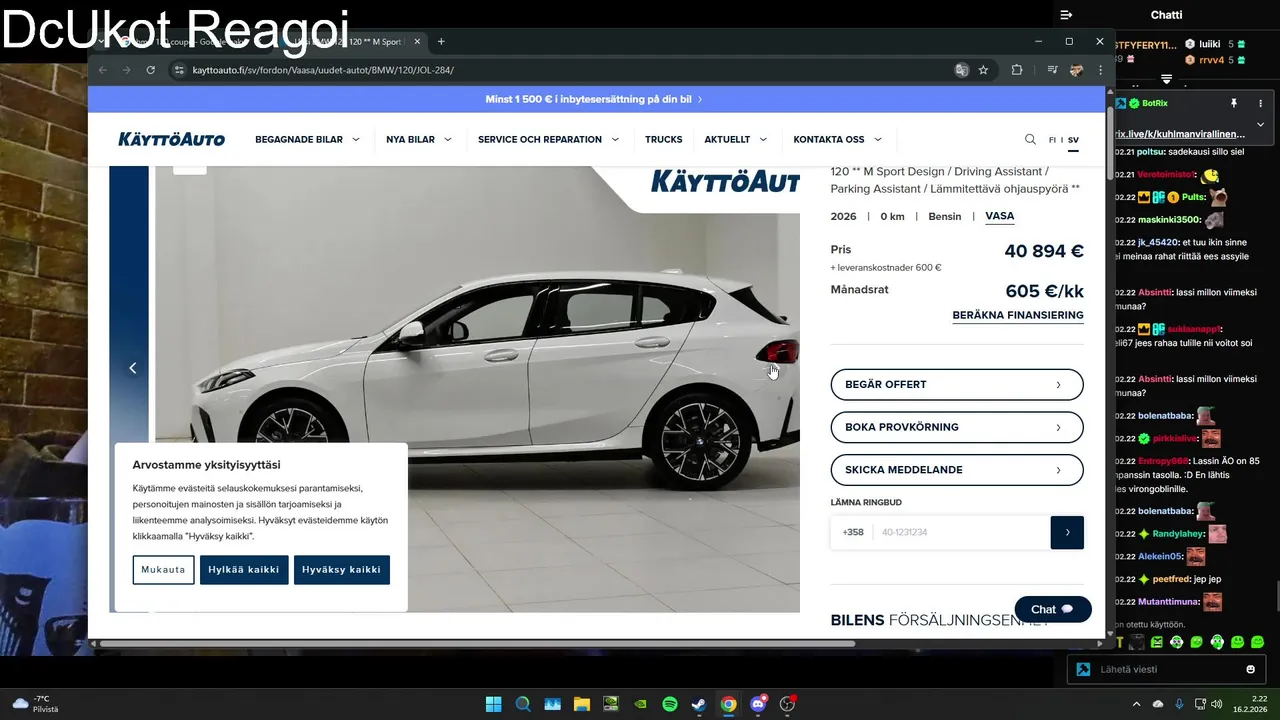Open Windows Search from the taskbar
The width and height of the screenshot is (1280, 720).
point(522,704)
